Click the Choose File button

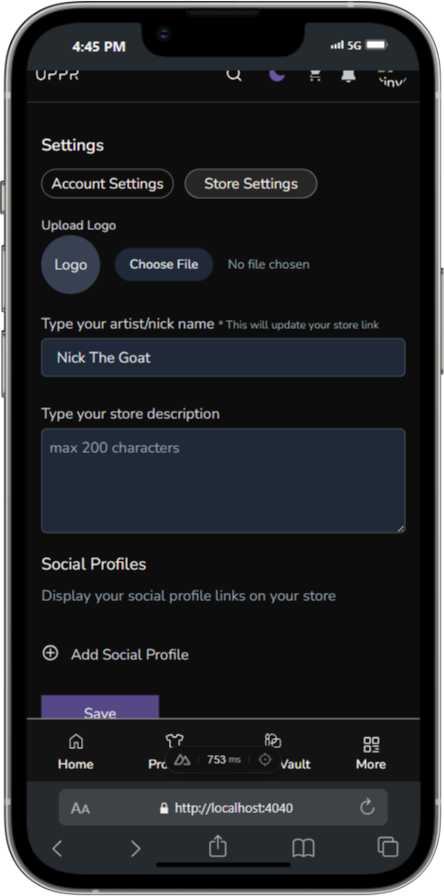coord(164,265)
